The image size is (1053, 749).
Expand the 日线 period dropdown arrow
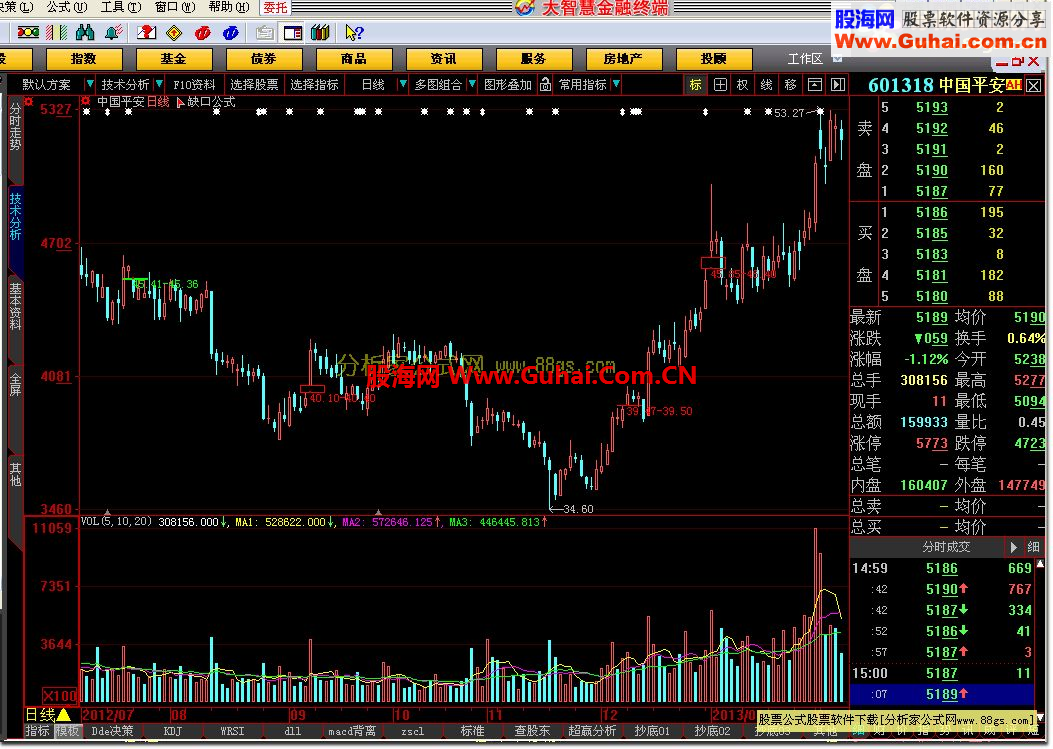[402, 84]
